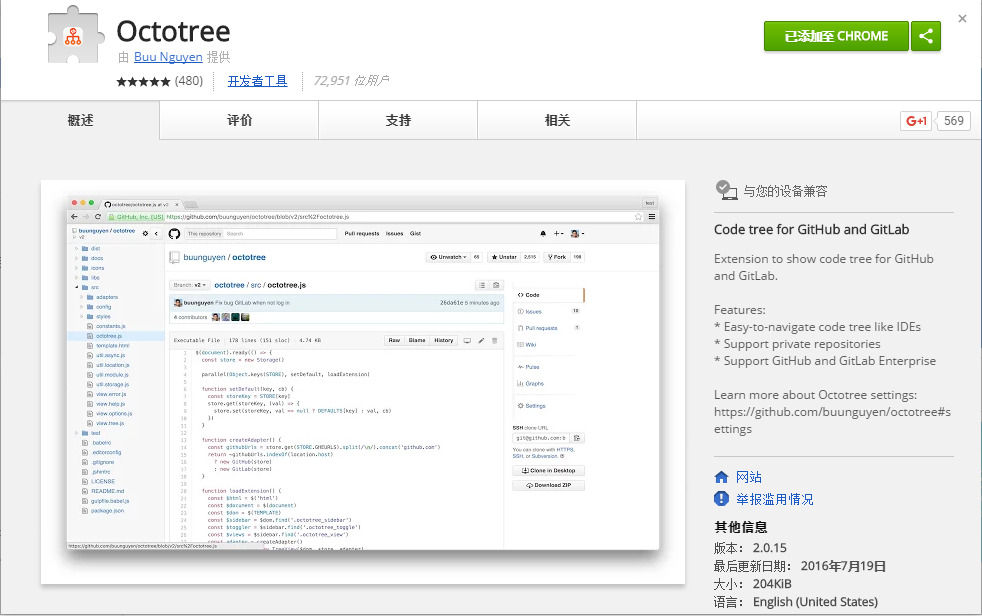The height and width of the screenshot is (616, 982).
Task: Click the green share icon button
Action: [926, 36]
